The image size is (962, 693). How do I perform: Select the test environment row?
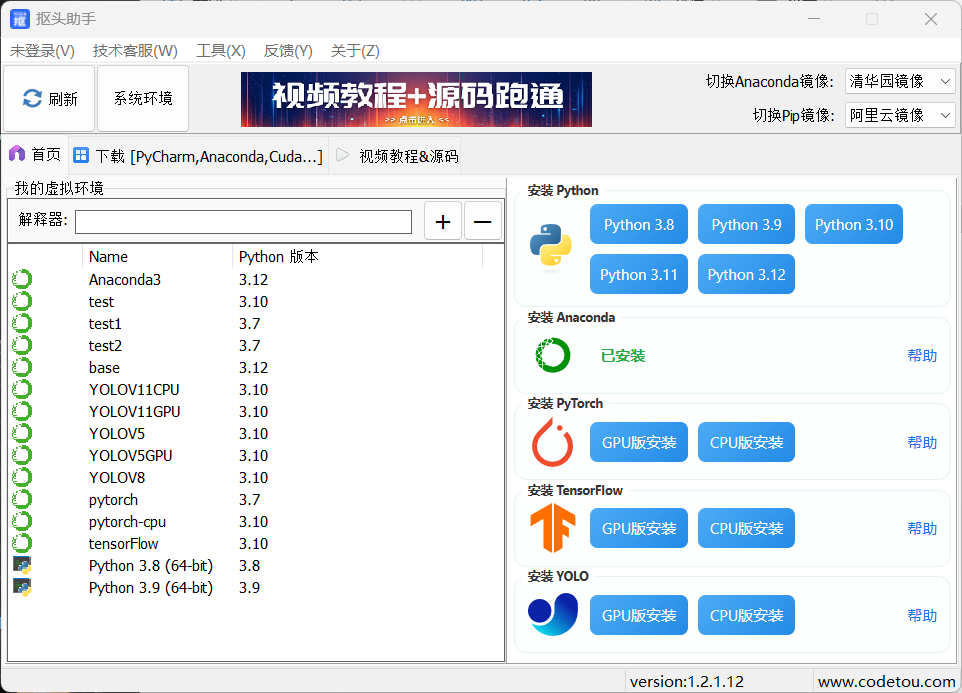[x=256, y=302]
